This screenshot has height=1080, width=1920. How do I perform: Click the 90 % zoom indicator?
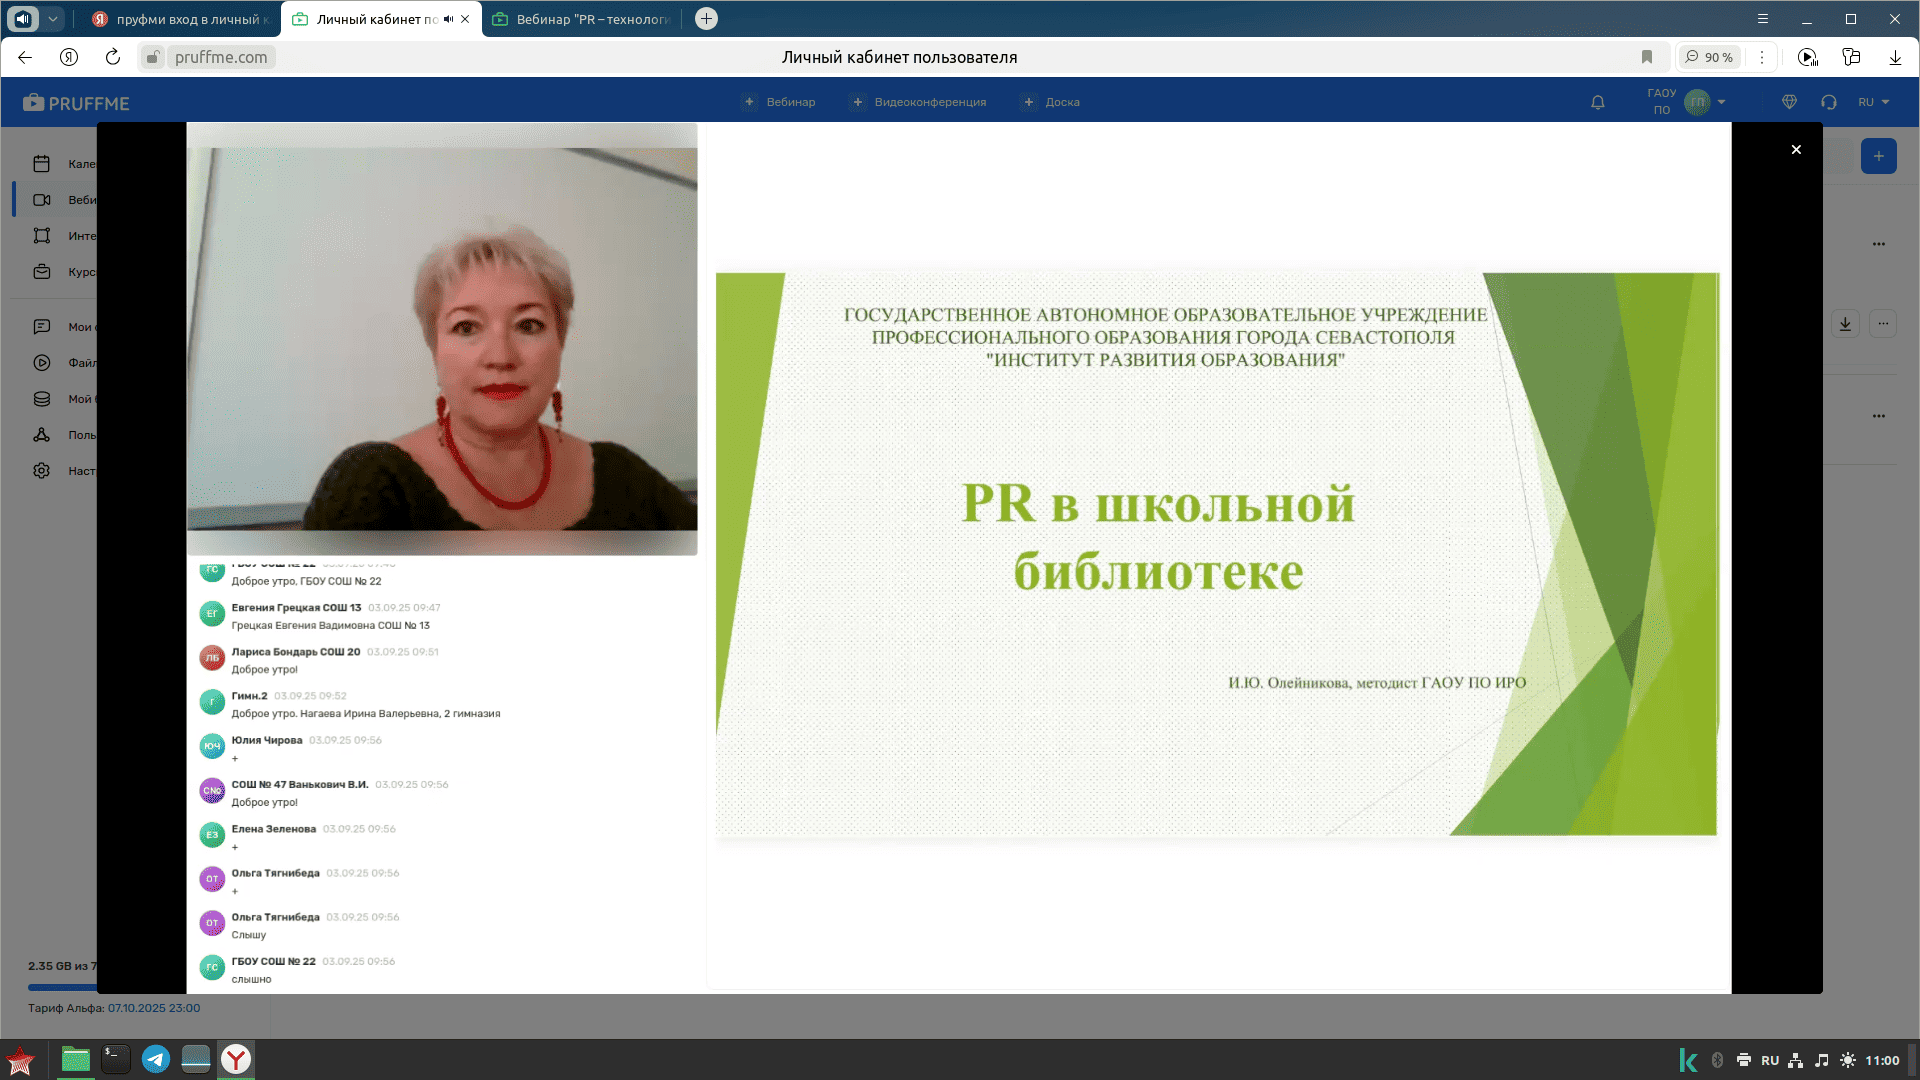[x=1709, y=57]
